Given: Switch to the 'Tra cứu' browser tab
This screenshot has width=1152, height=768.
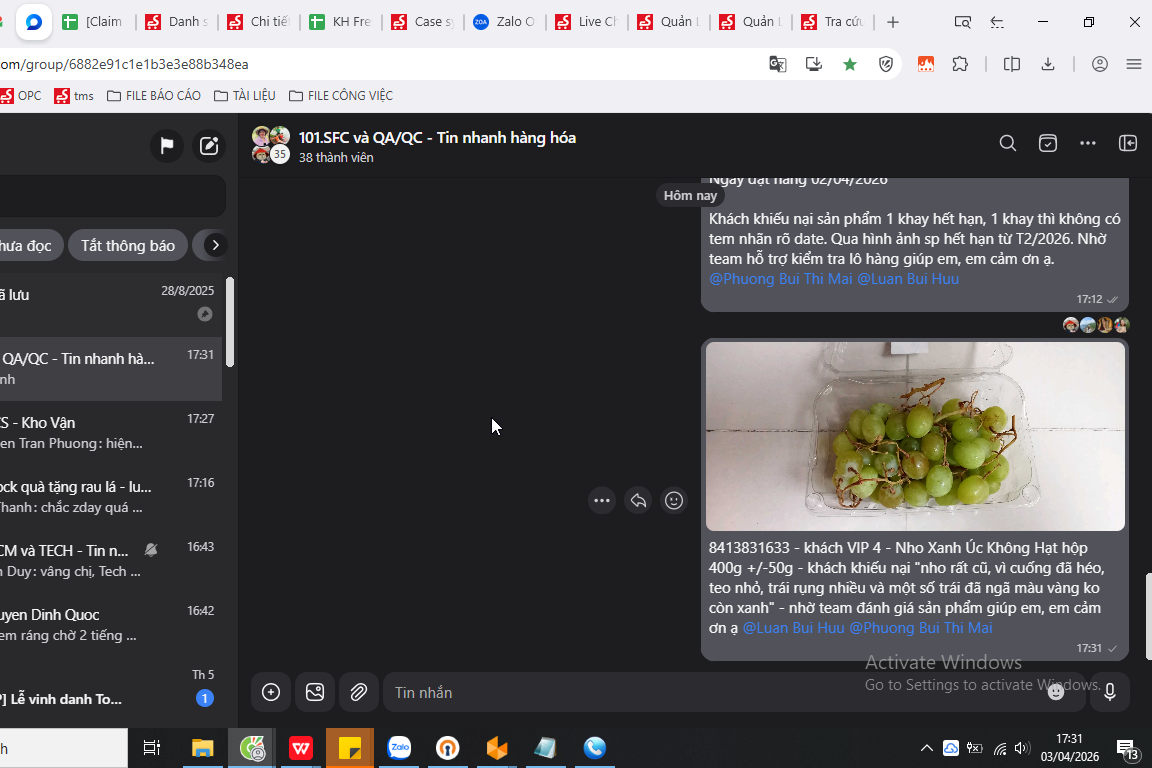Looking at the screenshot, I should point(832,22).
